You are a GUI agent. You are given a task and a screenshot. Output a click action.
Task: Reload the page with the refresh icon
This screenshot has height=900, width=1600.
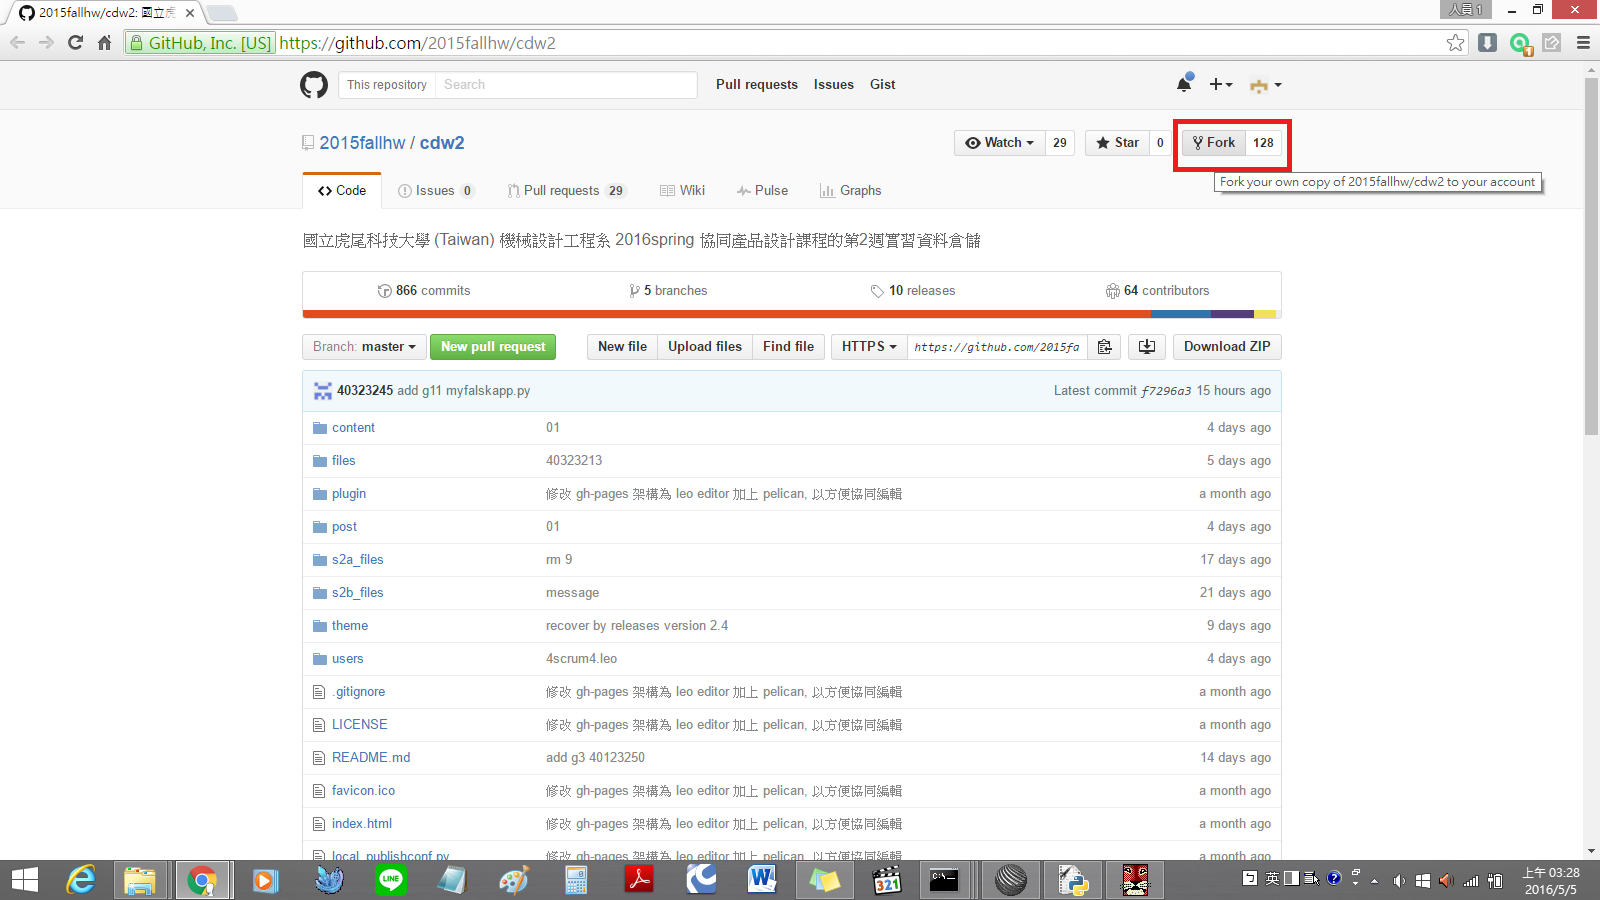point(75,42)
